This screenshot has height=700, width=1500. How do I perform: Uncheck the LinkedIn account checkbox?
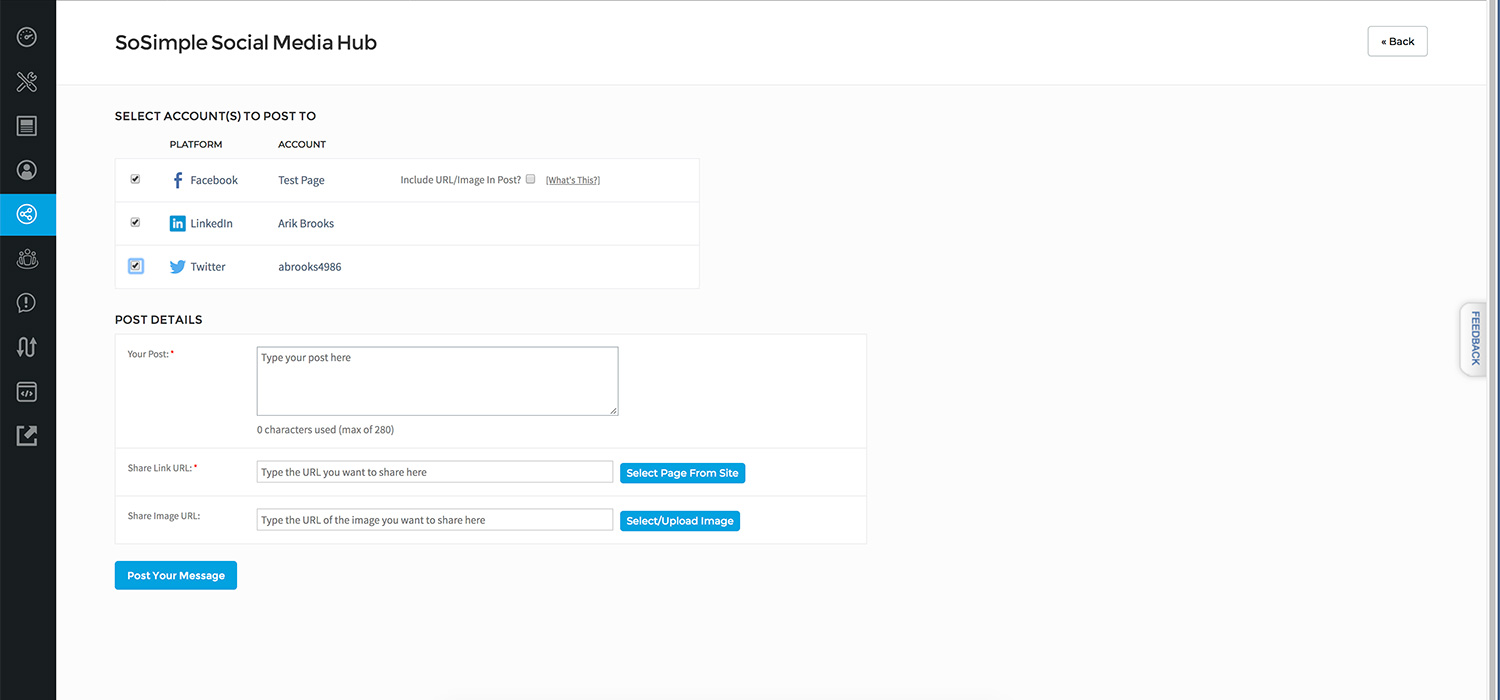click(135, 222)
